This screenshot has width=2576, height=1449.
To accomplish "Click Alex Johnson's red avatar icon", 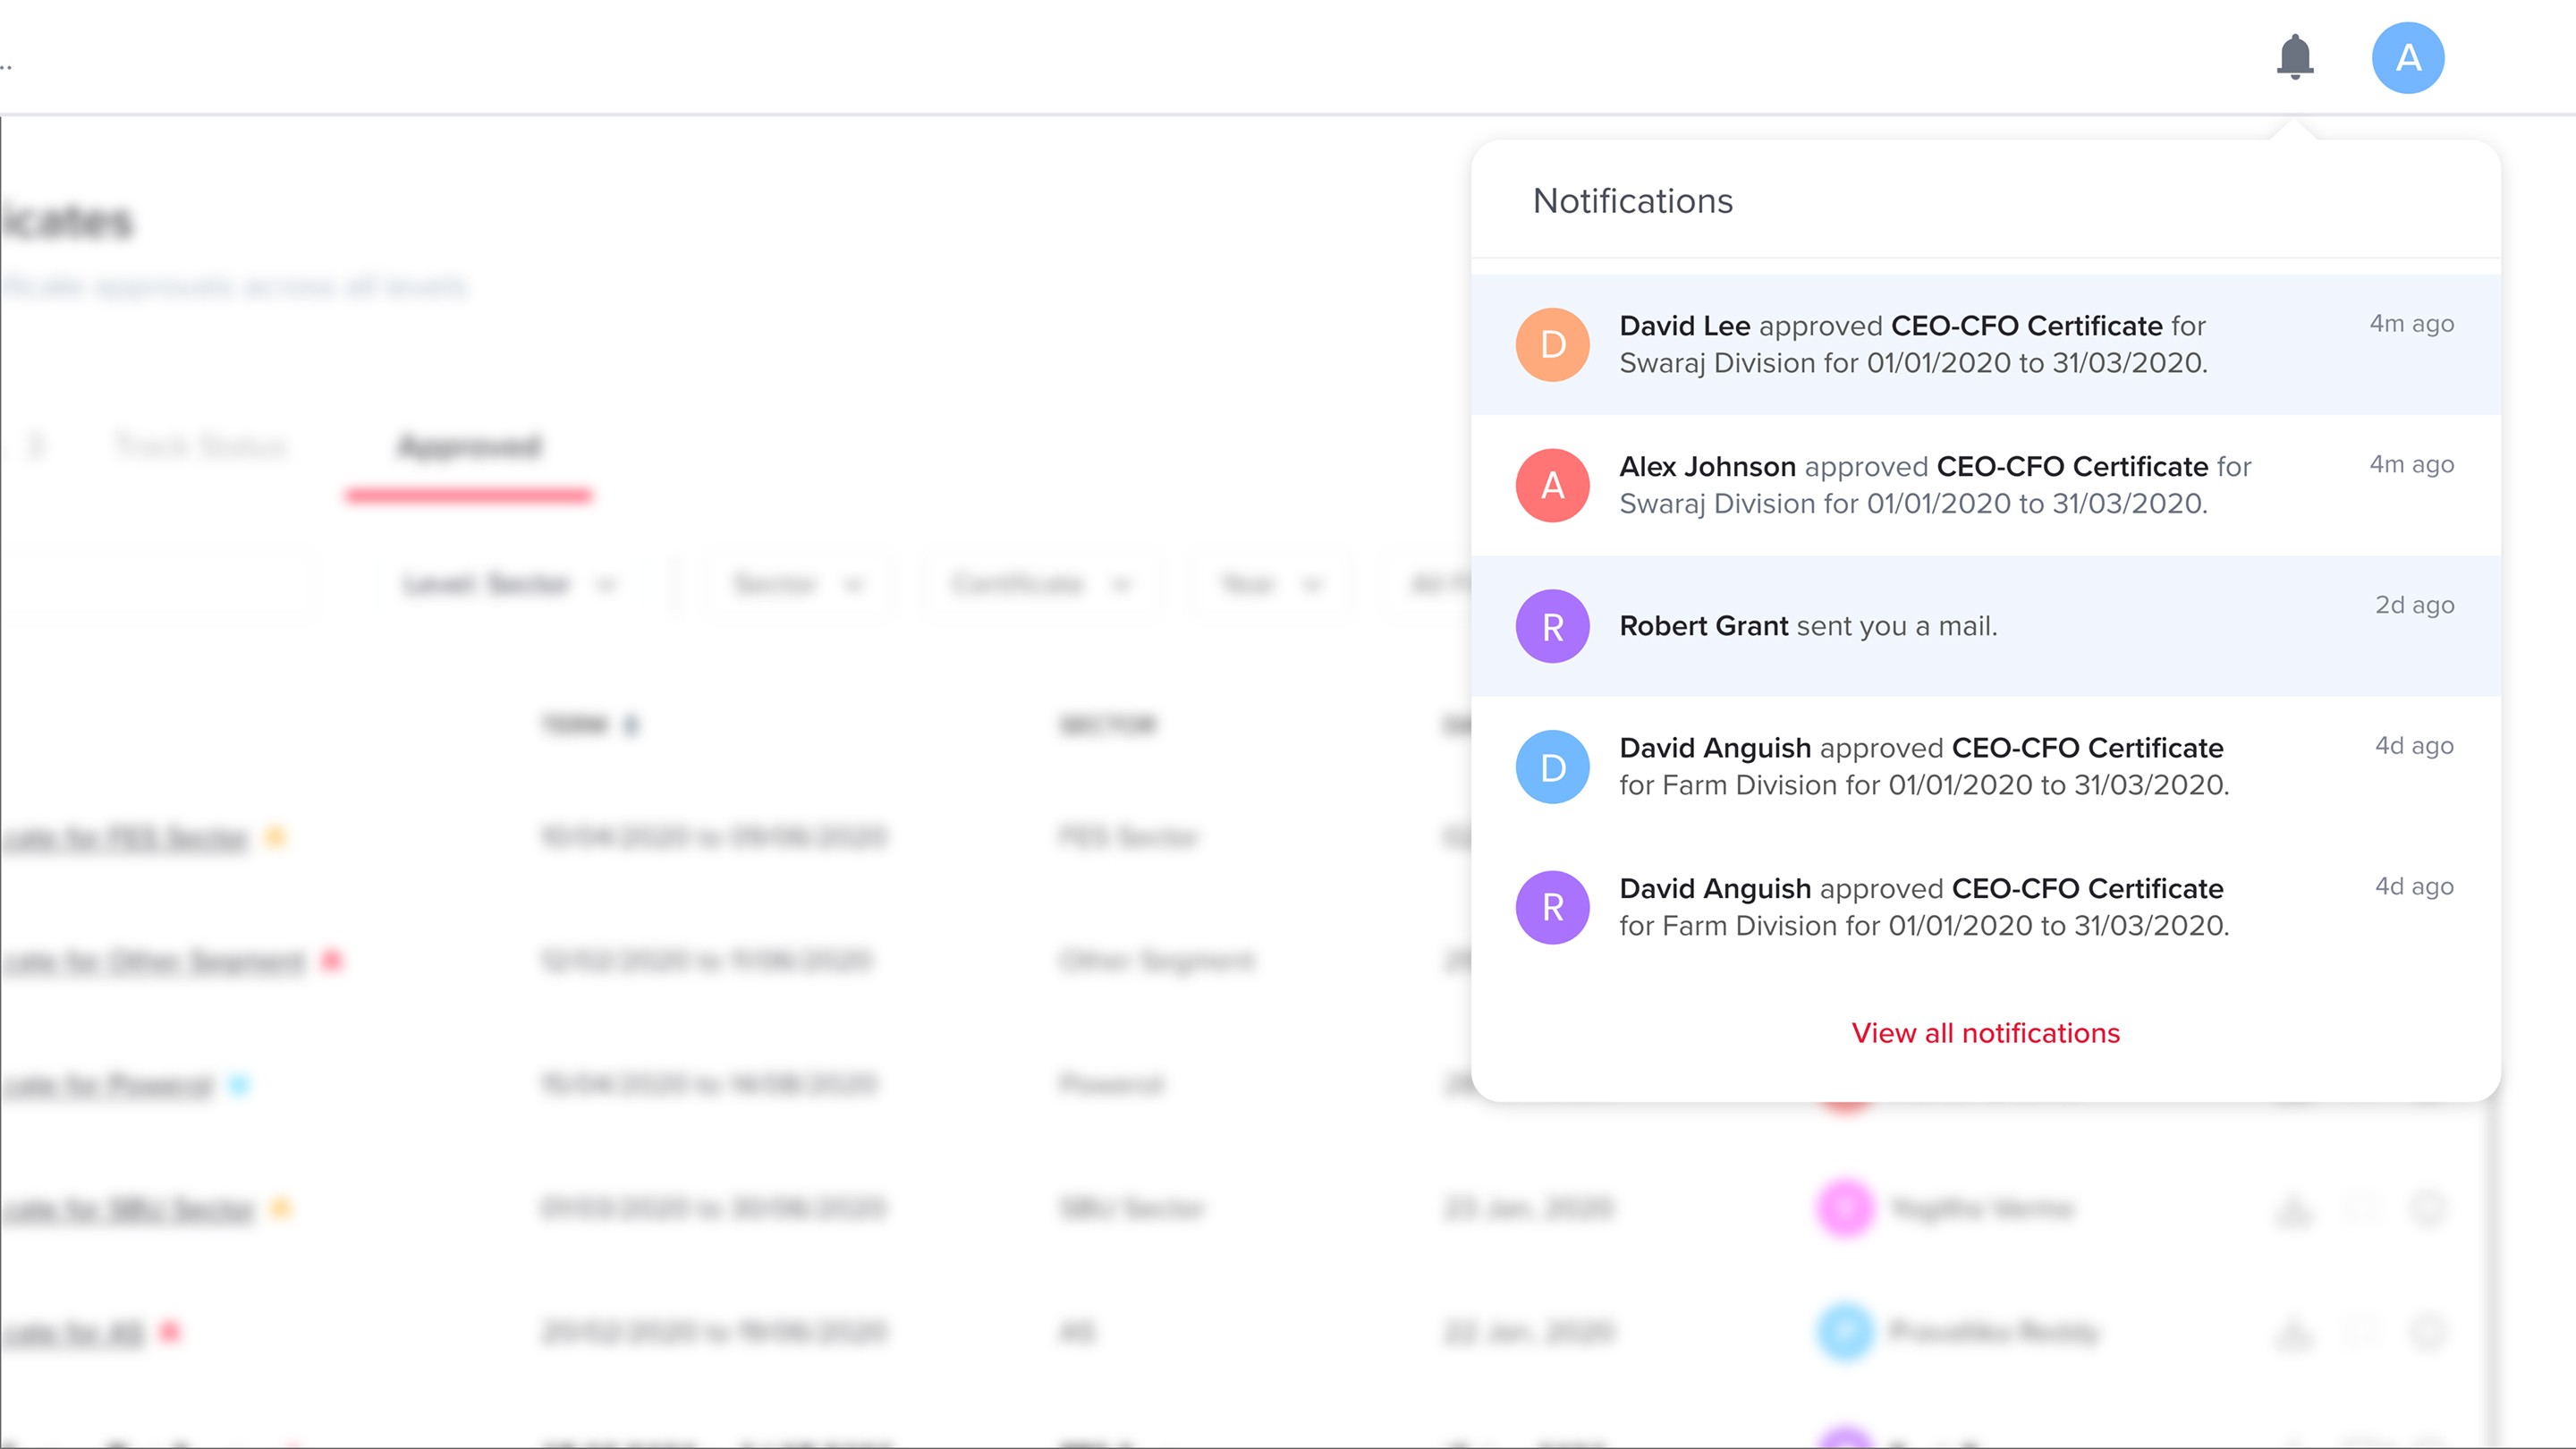I will pos(1552,486).
